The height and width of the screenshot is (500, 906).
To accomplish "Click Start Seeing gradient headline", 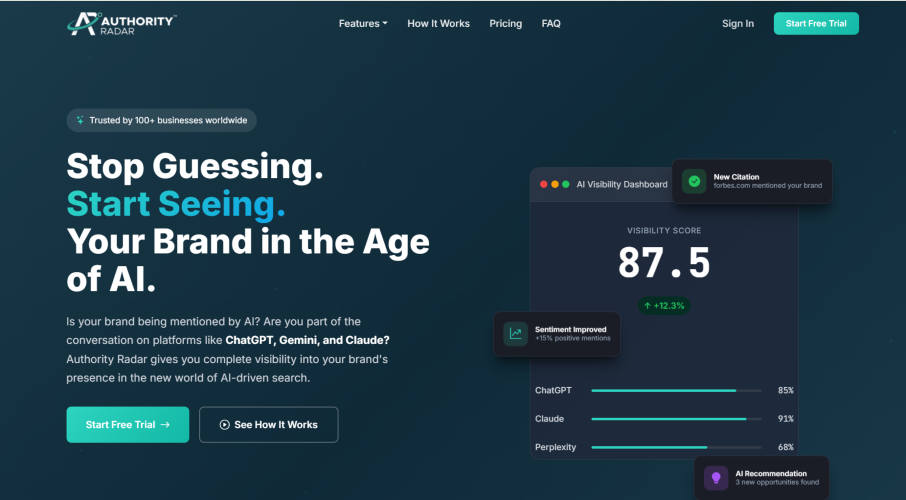I will [176, 204].
